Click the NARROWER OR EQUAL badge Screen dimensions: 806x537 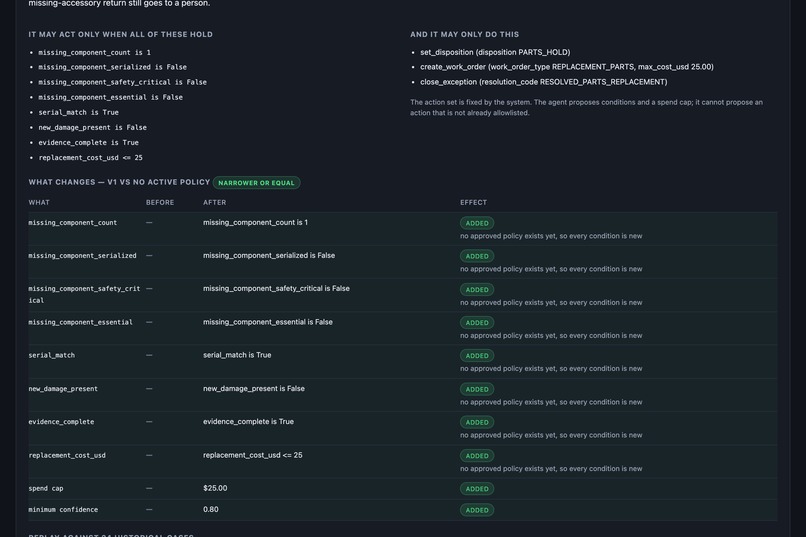pos(257,183)
